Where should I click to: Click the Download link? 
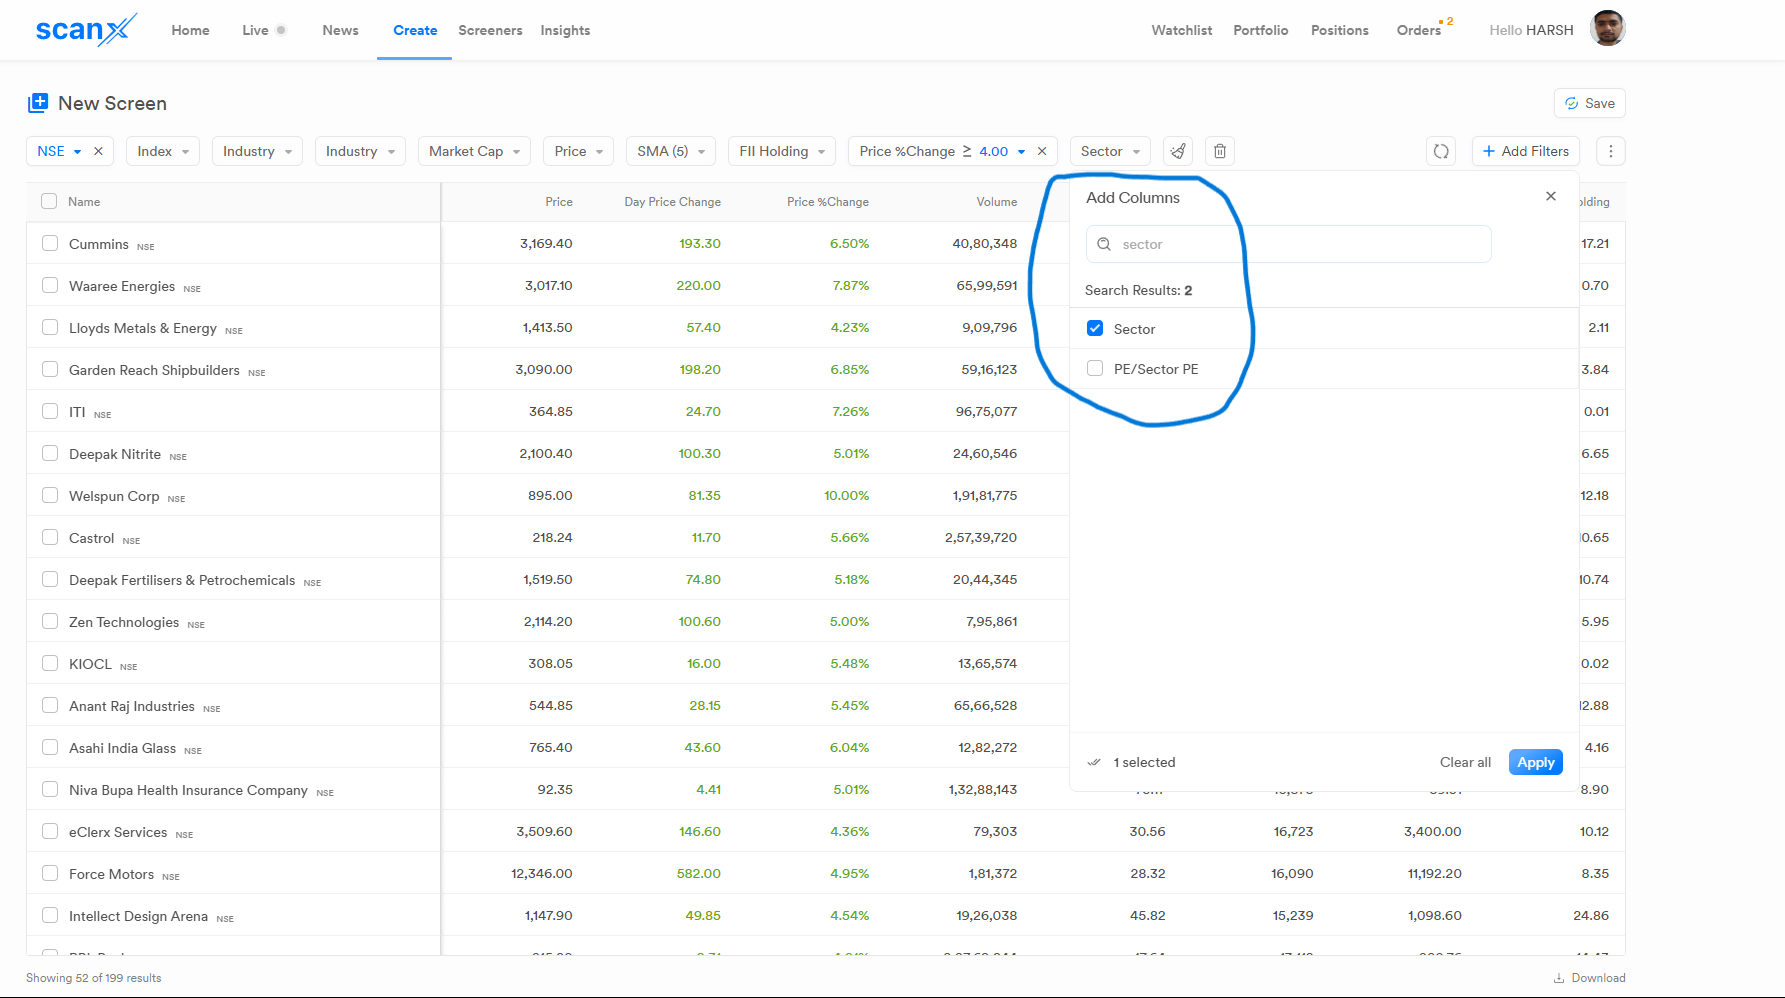[x=1598, y=978]
